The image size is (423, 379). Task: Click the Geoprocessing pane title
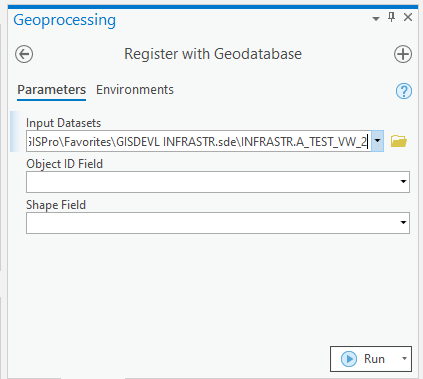point(65,20)
